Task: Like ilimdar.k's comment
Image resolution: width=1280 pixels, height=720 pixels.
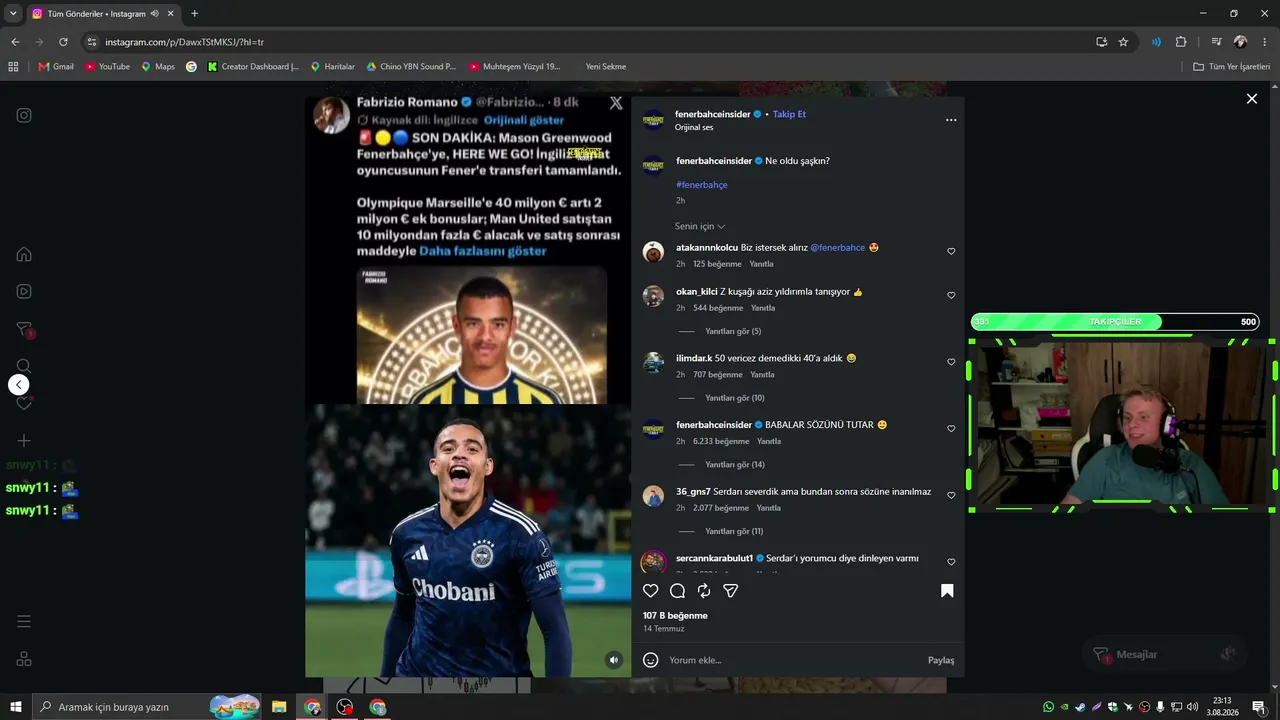Action: (x=951, y=362)
